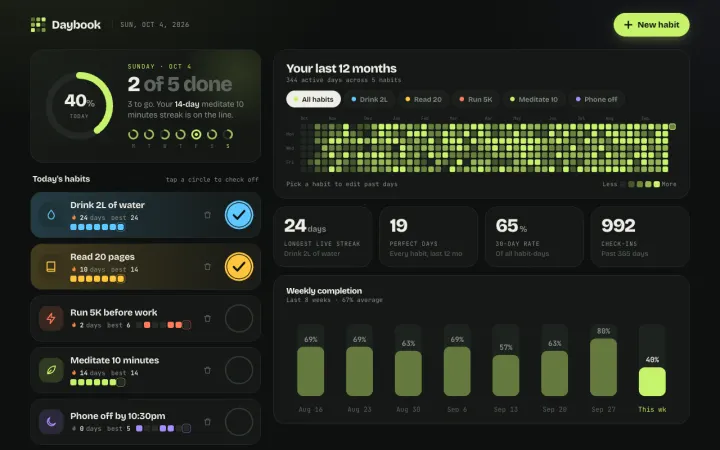Open the 65% 30-day rate card
Viewport: 720px width, 450px height.
coord(534,236)
